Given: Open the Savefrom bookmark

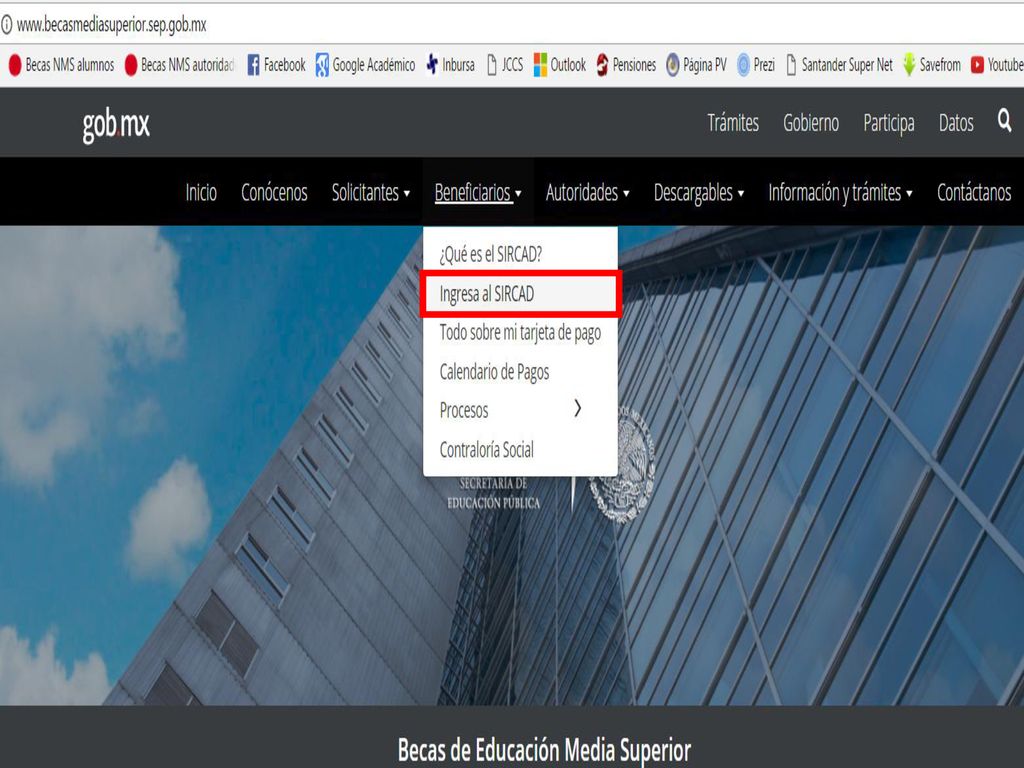Looking at the screenshot, I should (x=932, y=65).
